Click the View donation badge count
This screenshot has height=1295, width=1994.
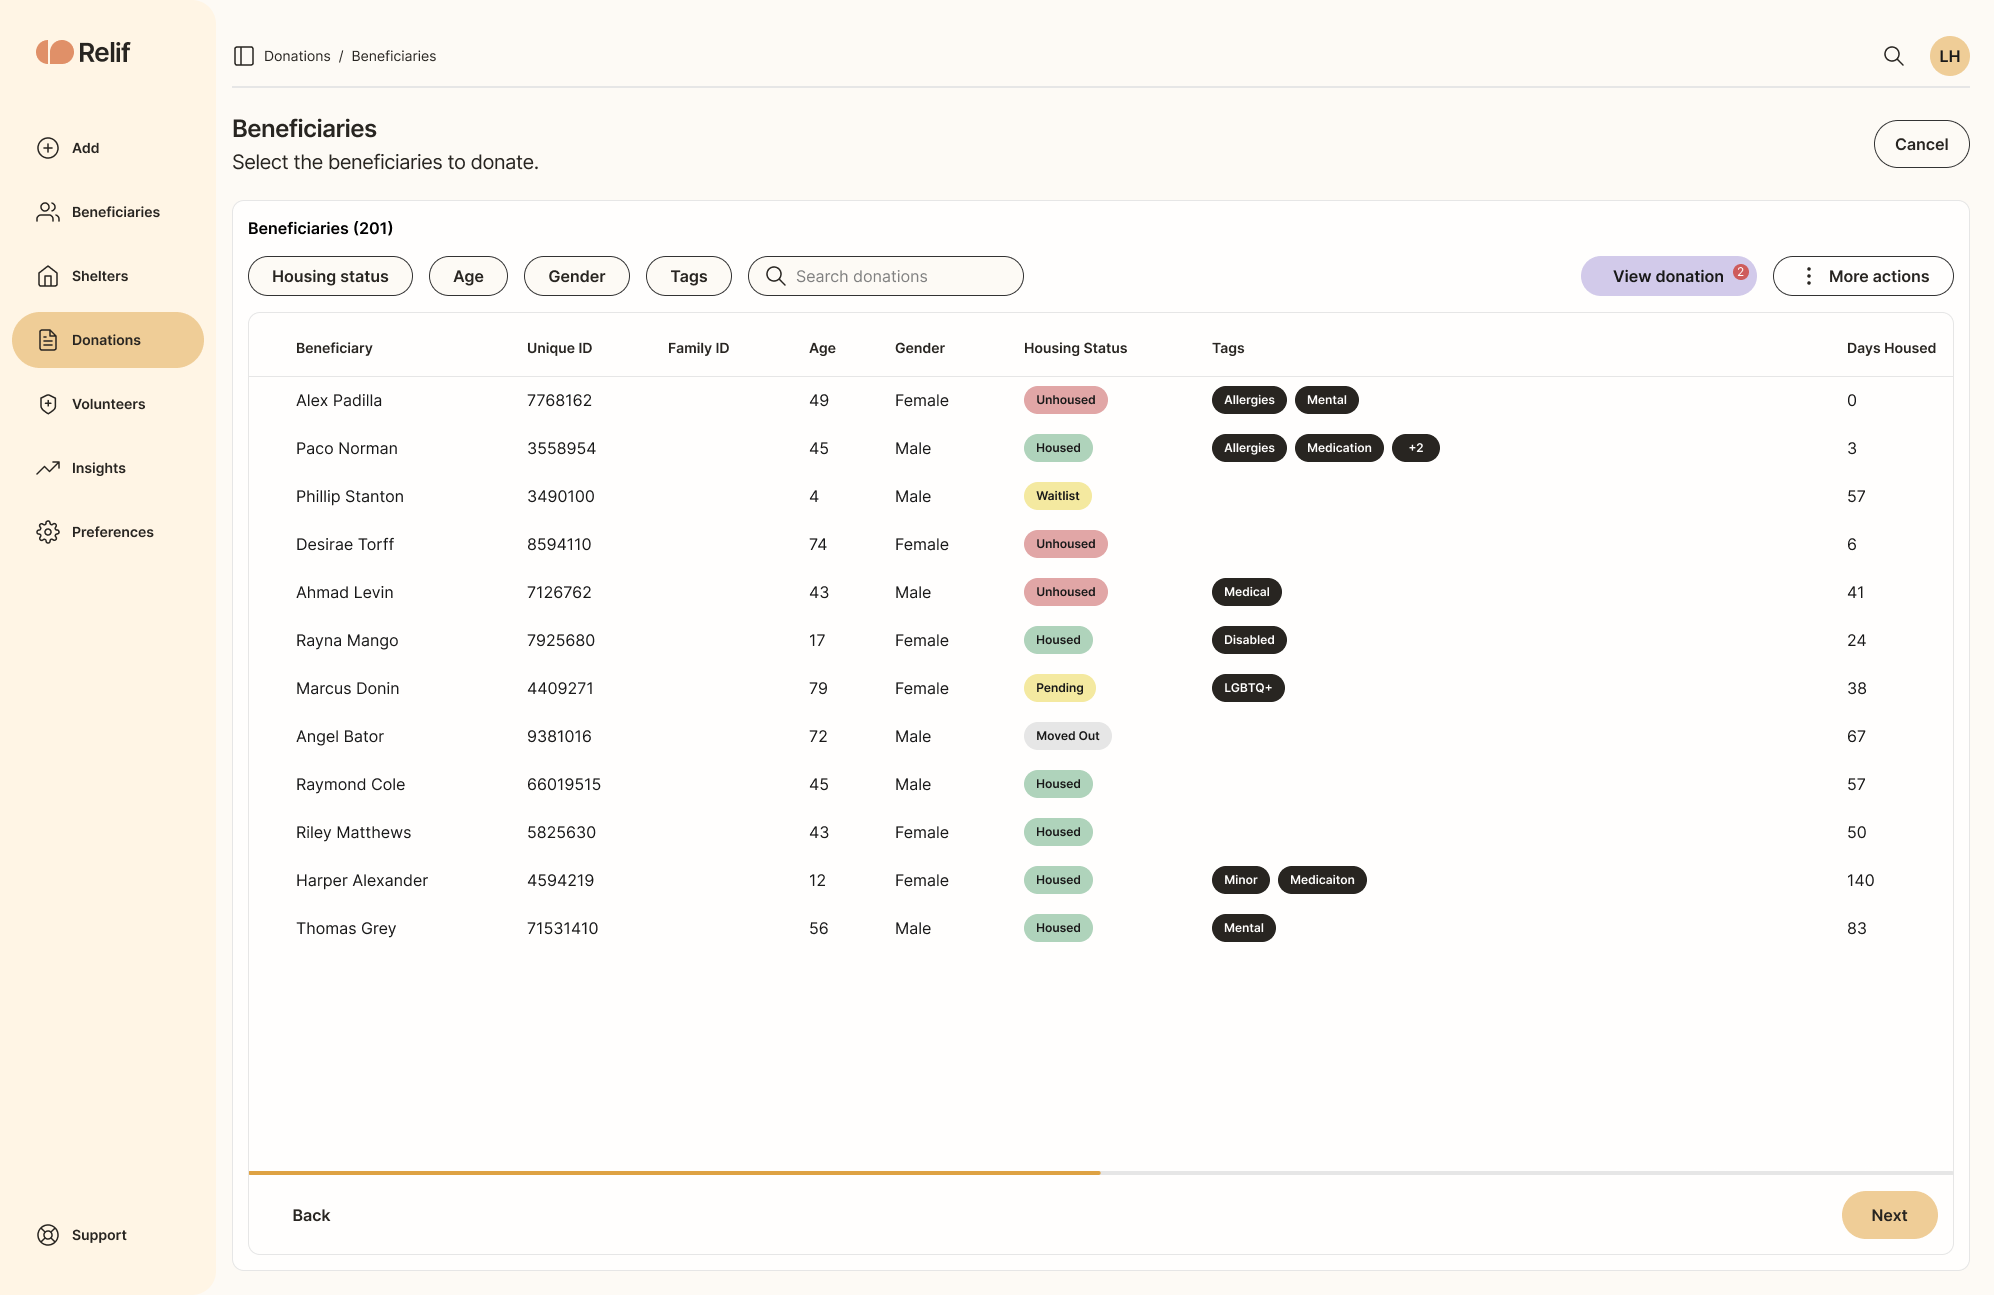click(1741, 272)
